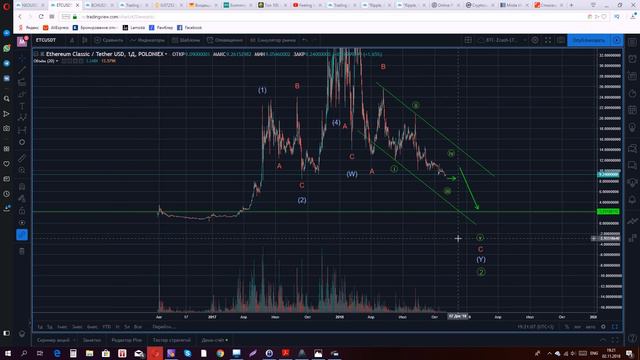Viewport: 640px width, 360px height.
Task: Select the zoom-in tool on drawing bar
Action: (x=22, y=170)
